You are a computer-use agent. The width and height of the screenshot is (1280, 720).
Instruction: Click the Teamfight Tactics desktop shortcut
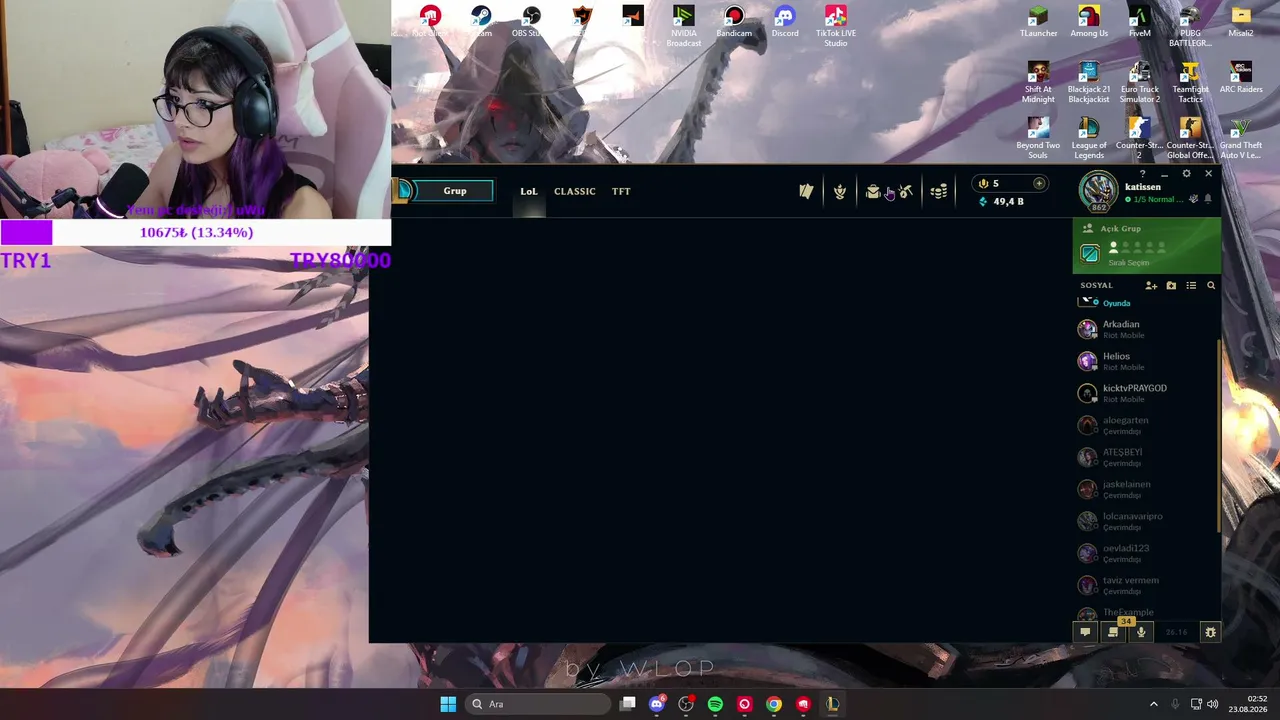click(1190, 83)
